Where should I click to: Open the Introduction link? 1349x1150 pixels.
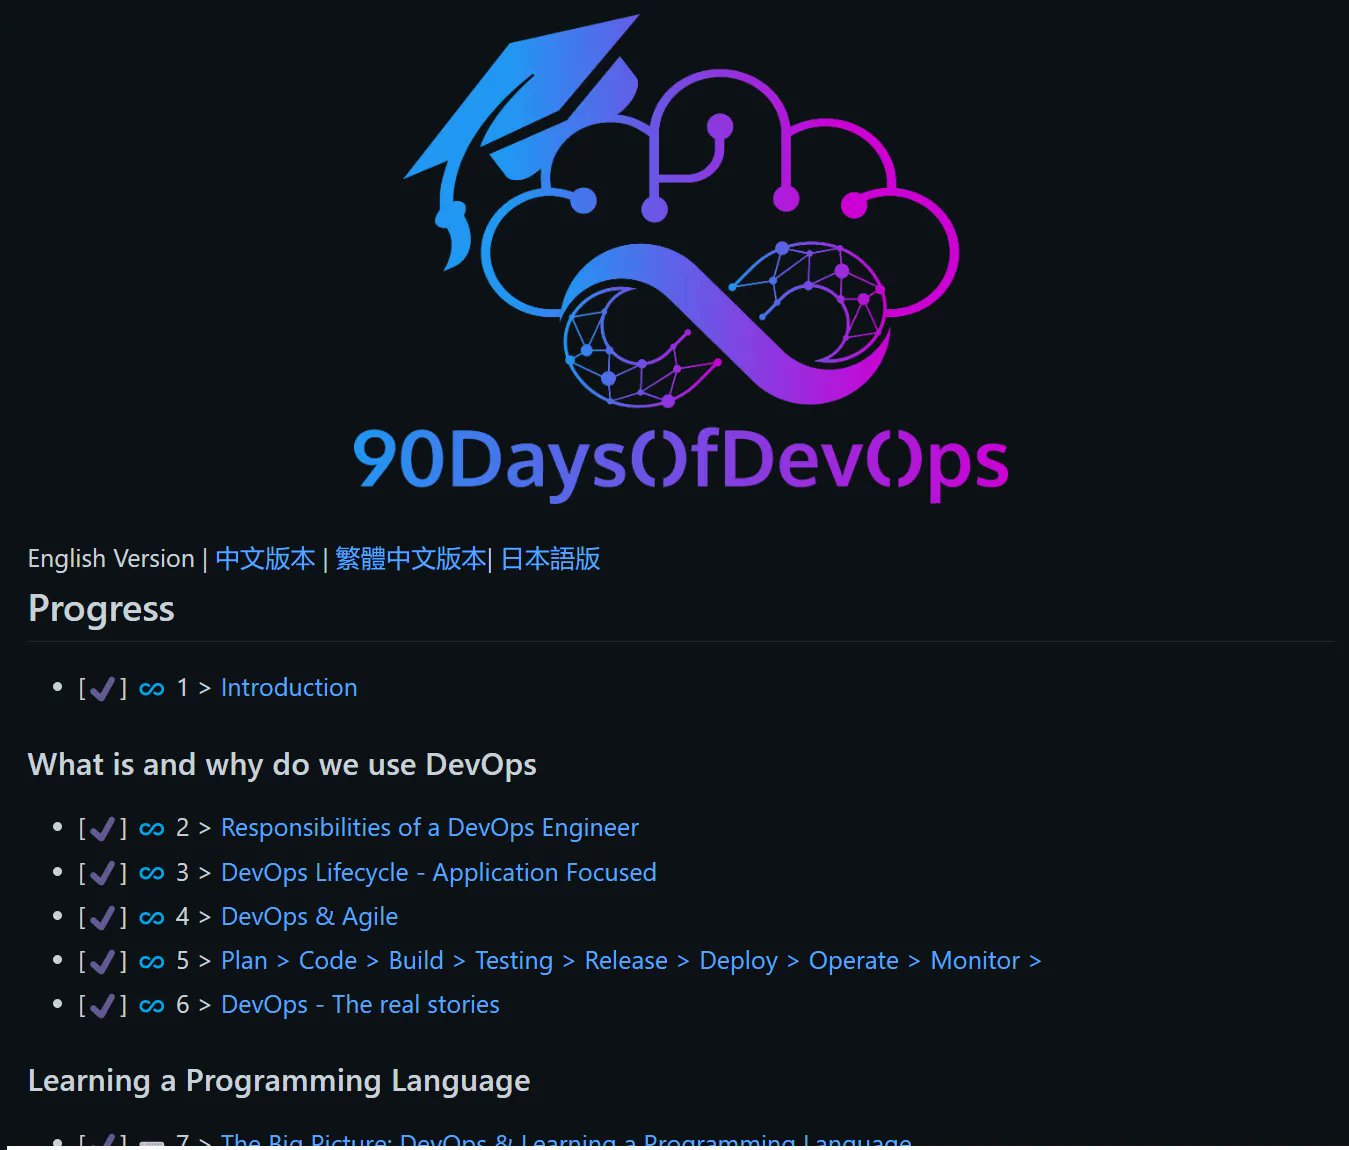click(x=289, y=688)
